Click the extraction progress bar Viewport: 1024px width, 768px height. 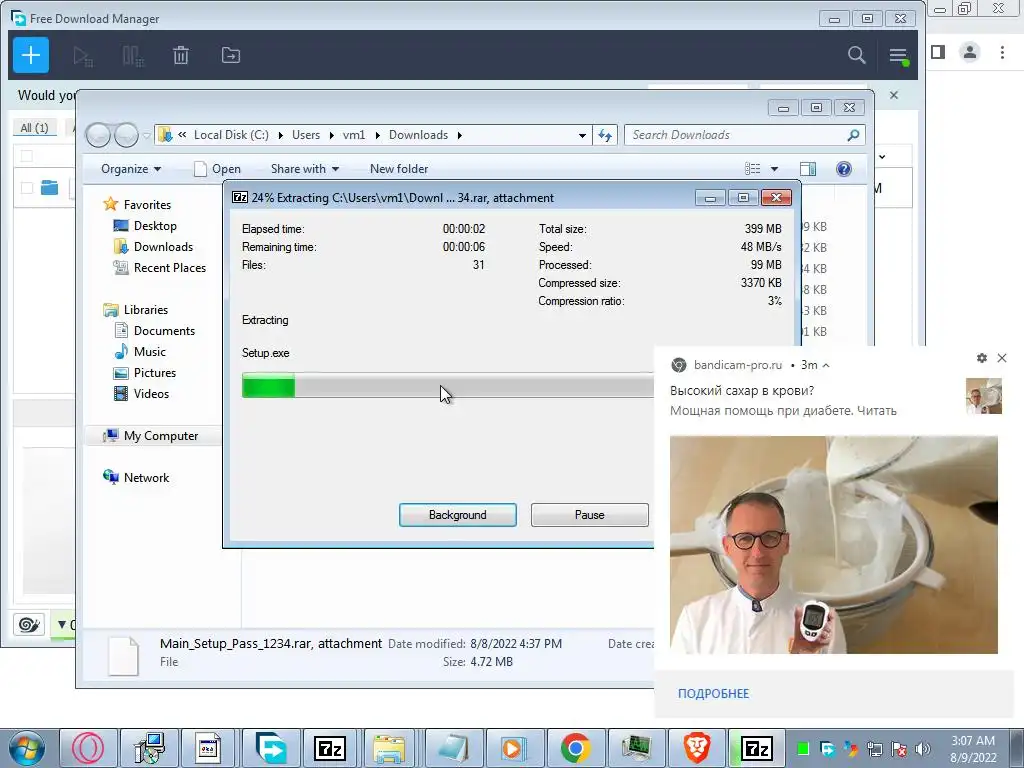pyautogui.click(x=447, y=385)
